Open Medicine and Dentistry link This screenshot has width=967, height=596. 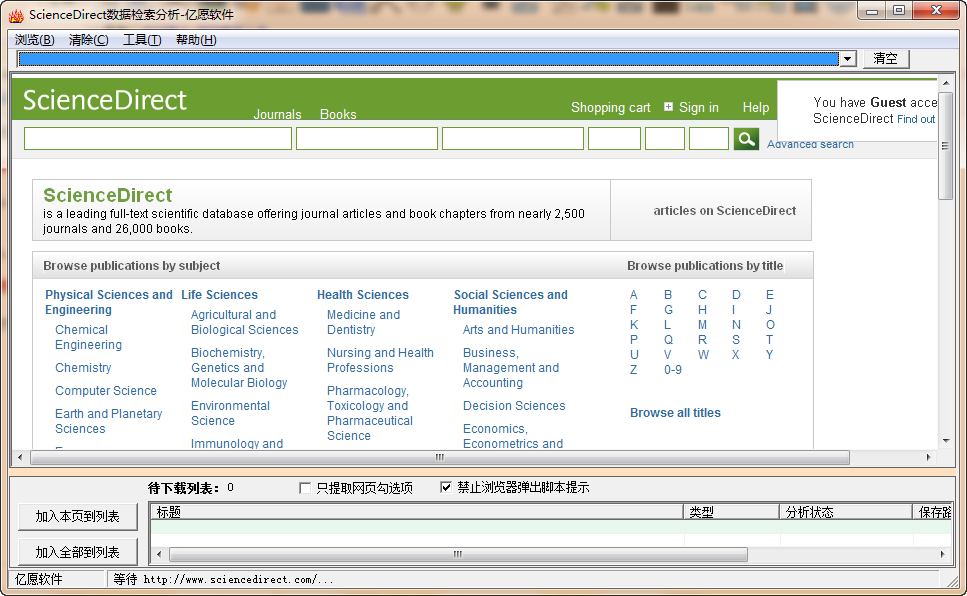click(363, 322)
